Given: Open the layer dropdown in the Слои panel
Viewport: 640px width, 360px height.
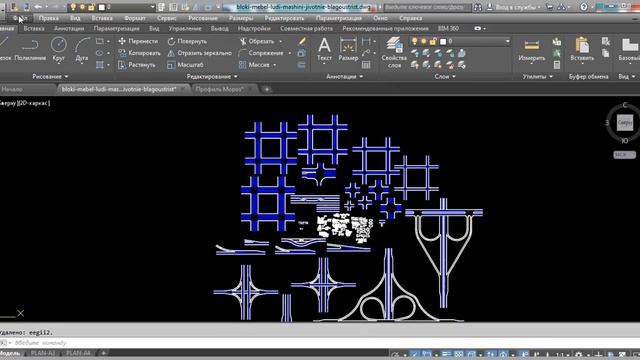Looking at the screenshot, I should click(x=507, y=41).
